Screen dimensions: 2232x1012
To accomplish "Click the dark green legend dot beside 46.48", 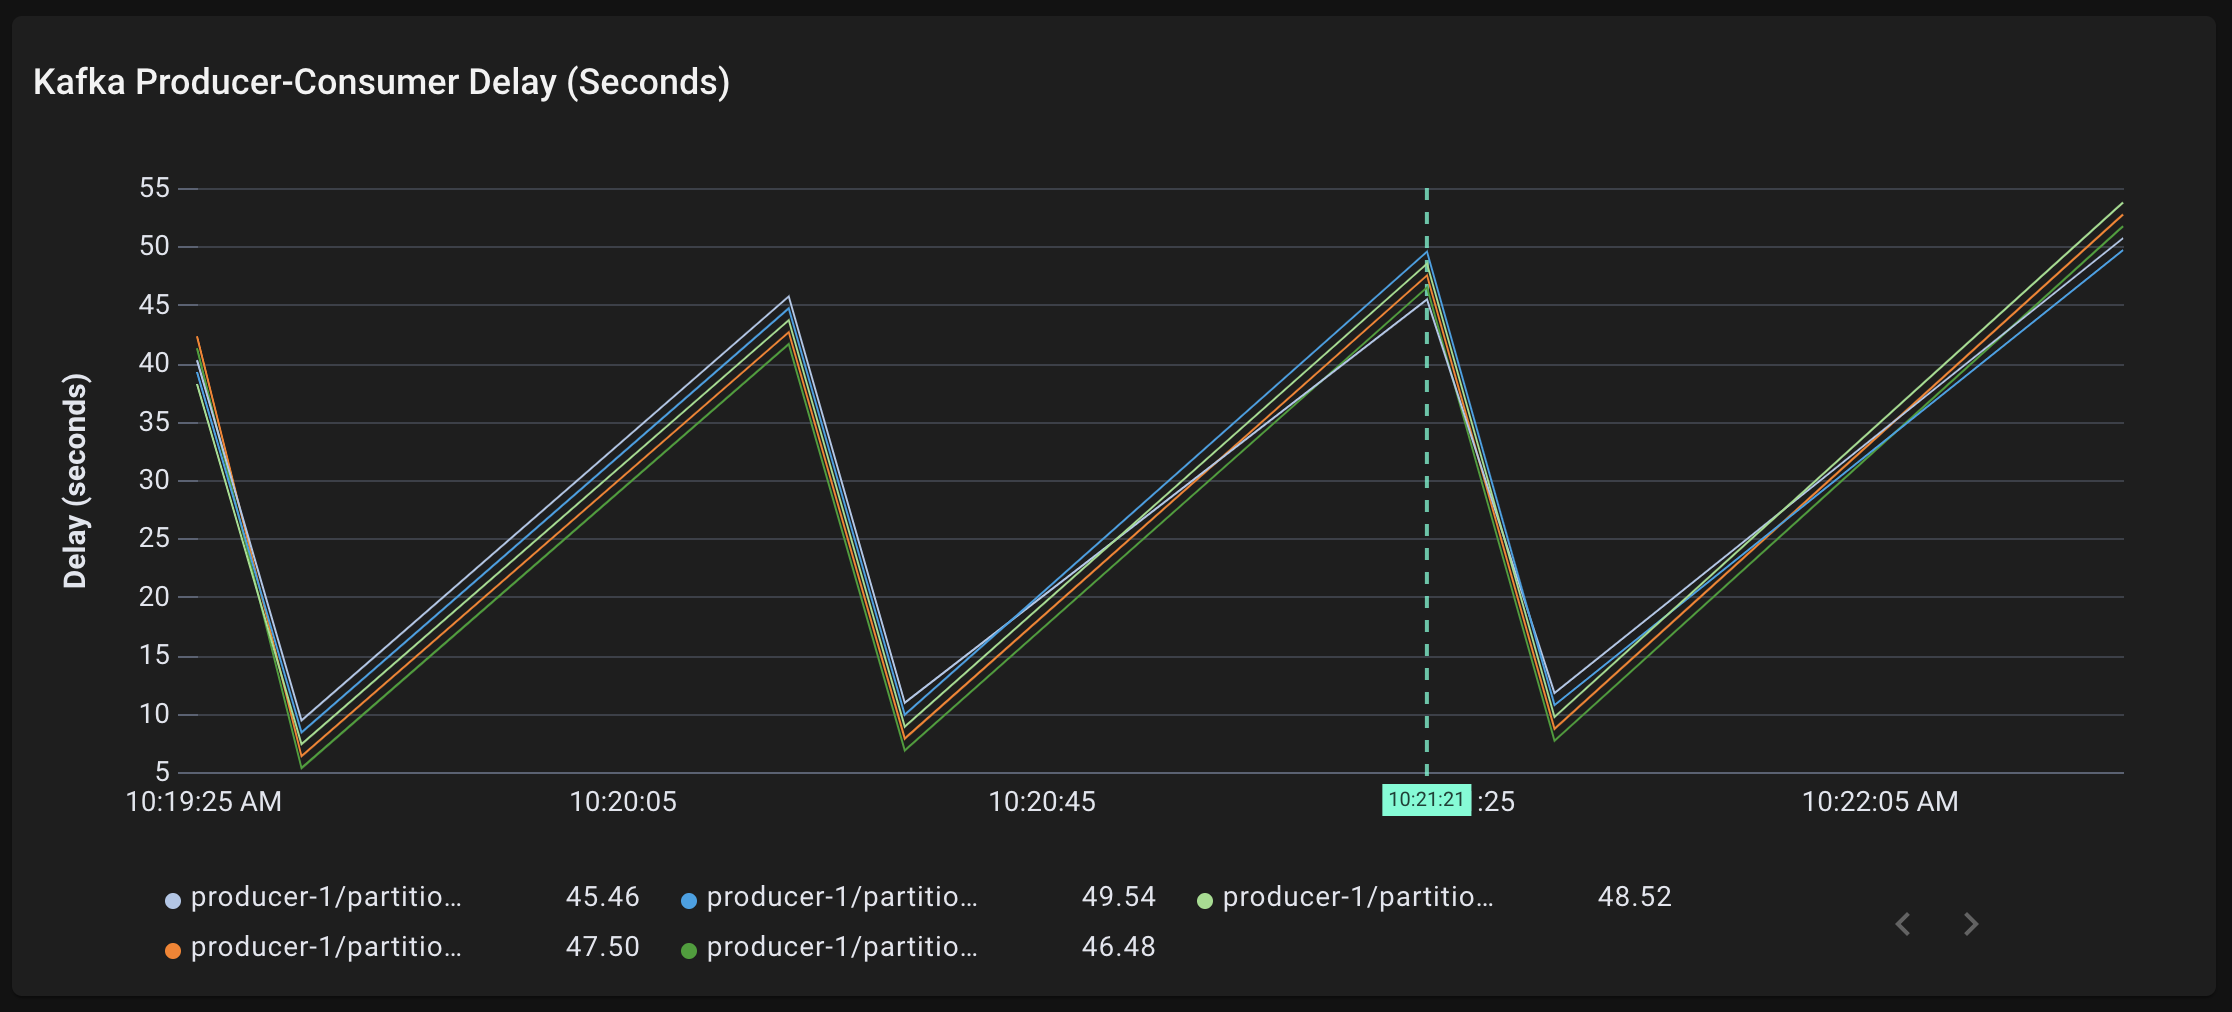I will [689, 951].
